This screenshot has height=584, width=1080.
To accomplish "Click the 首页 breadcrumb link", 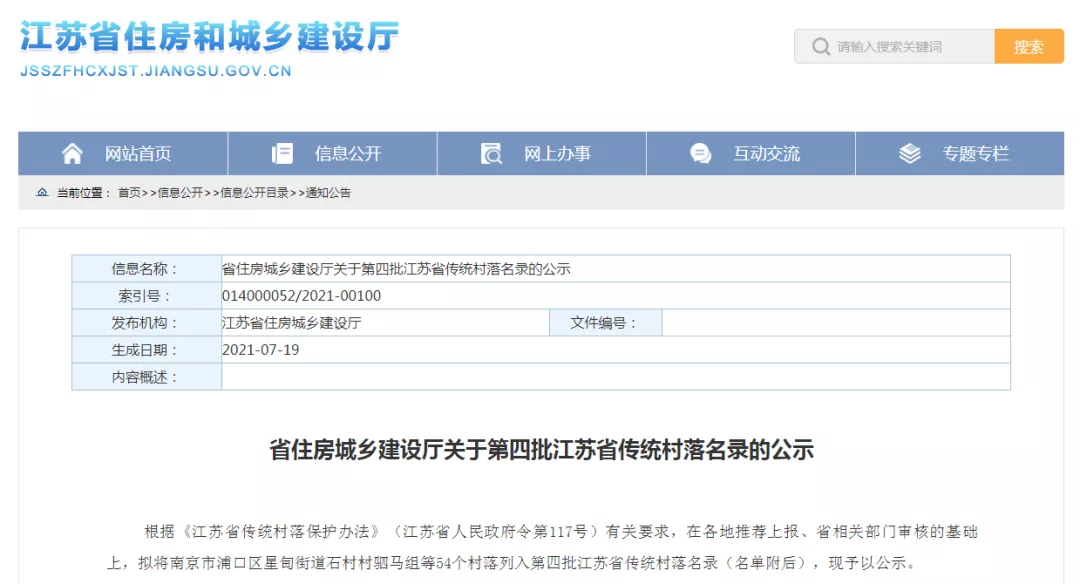I will [129, 193].
